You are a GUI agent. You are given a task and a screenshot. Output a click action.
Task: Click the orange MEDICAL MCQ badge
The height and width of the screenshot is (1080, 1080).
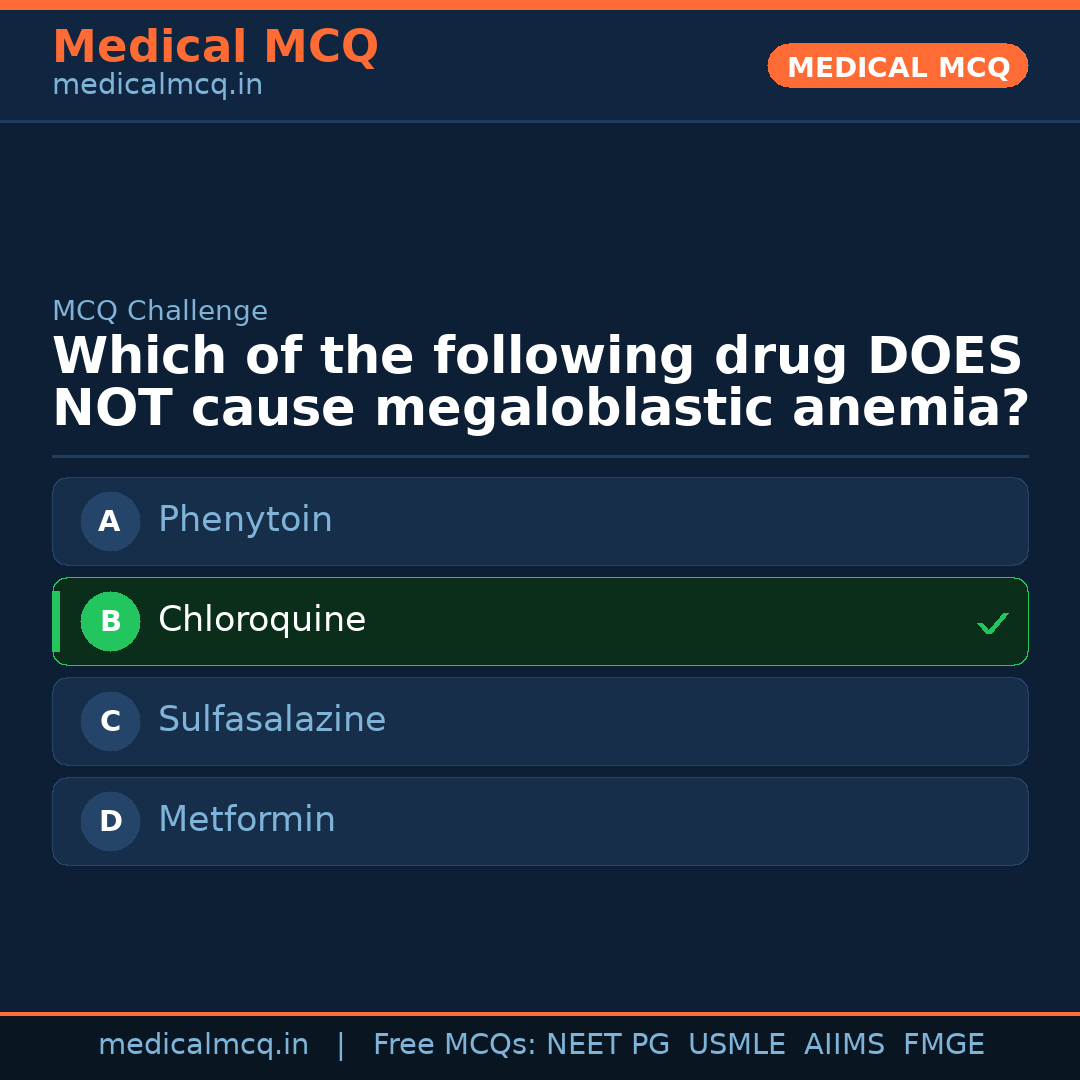pos(897,66)
